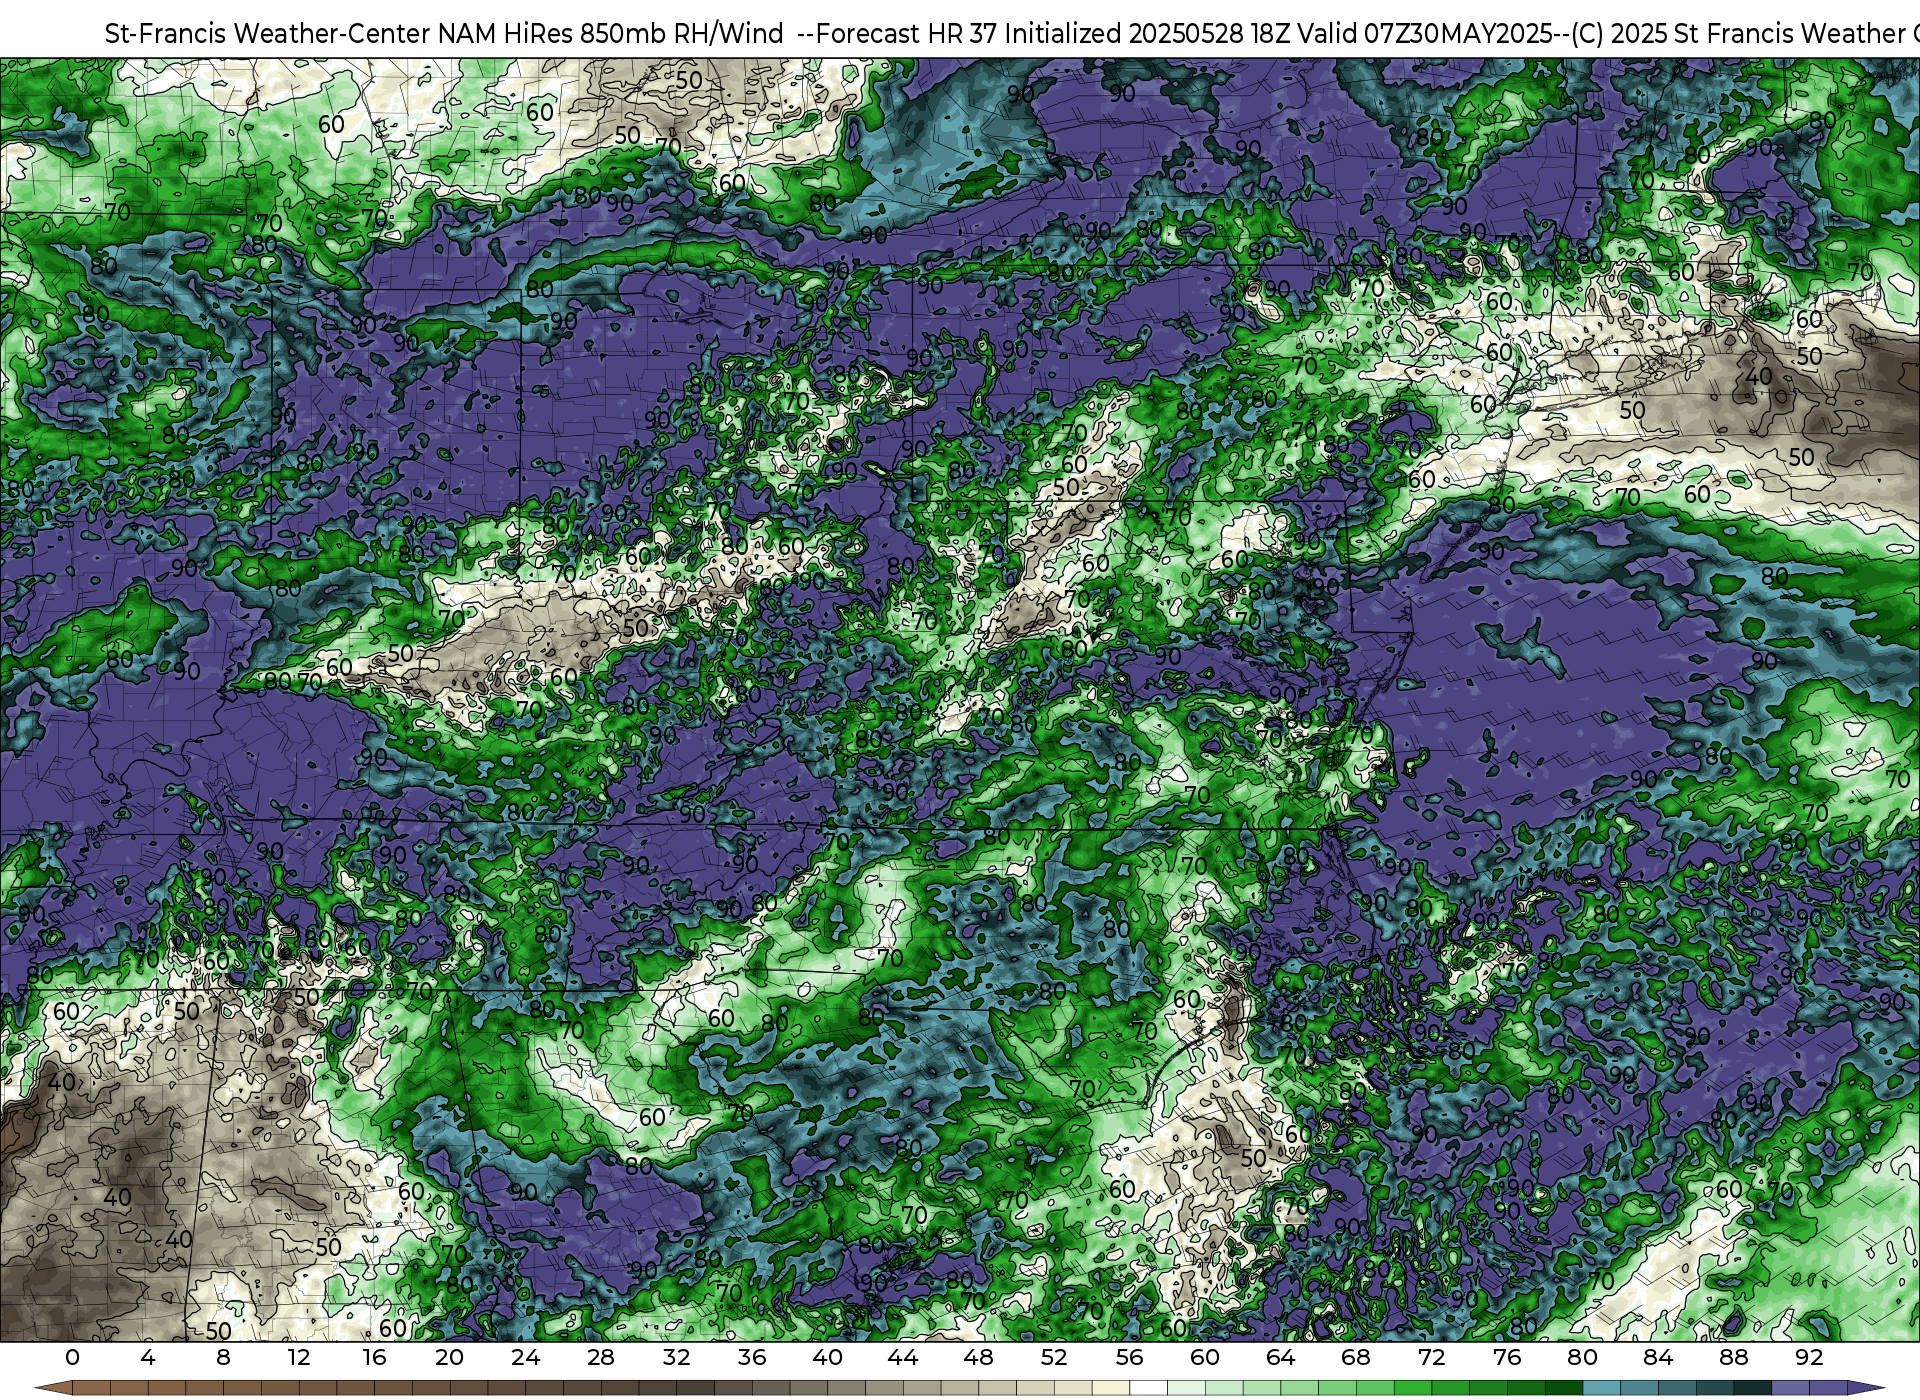Click the colorbar tick label '24'
Viewport: 1920px width, 1400px height.
[x=525, y=1358]
